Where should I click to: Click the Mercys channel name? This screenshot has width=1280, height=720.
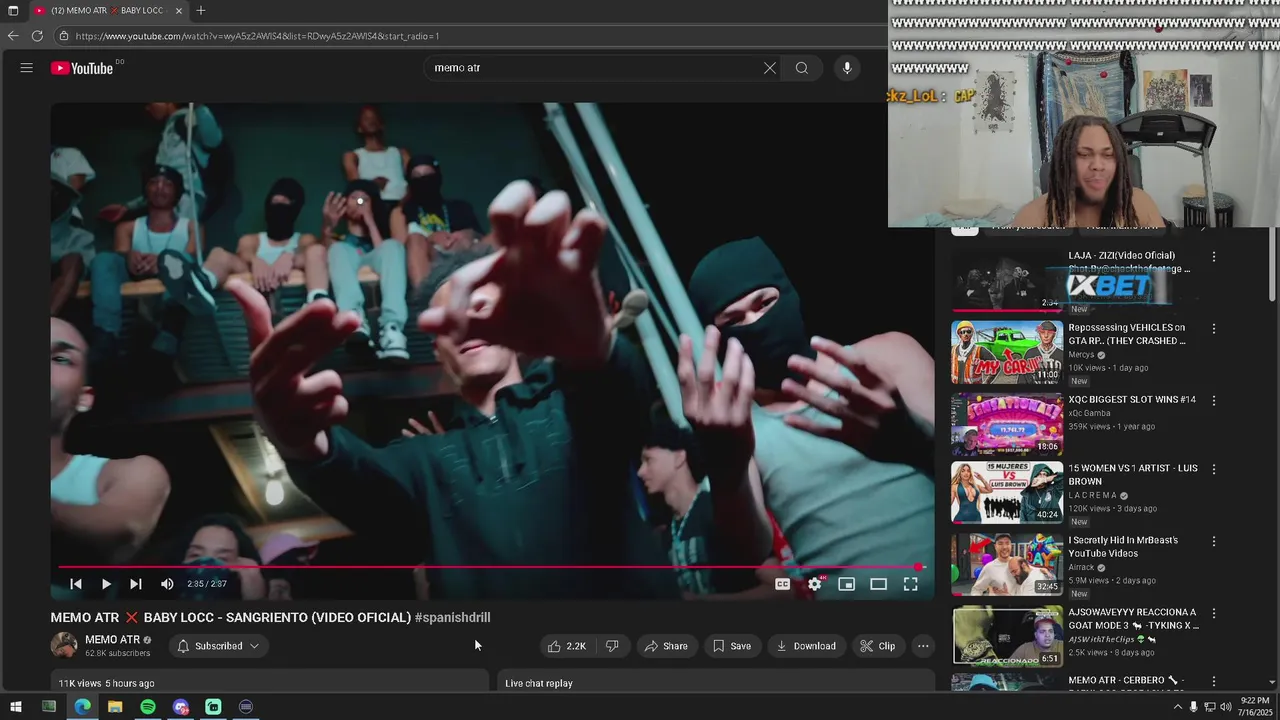(x=1081, y=355)
